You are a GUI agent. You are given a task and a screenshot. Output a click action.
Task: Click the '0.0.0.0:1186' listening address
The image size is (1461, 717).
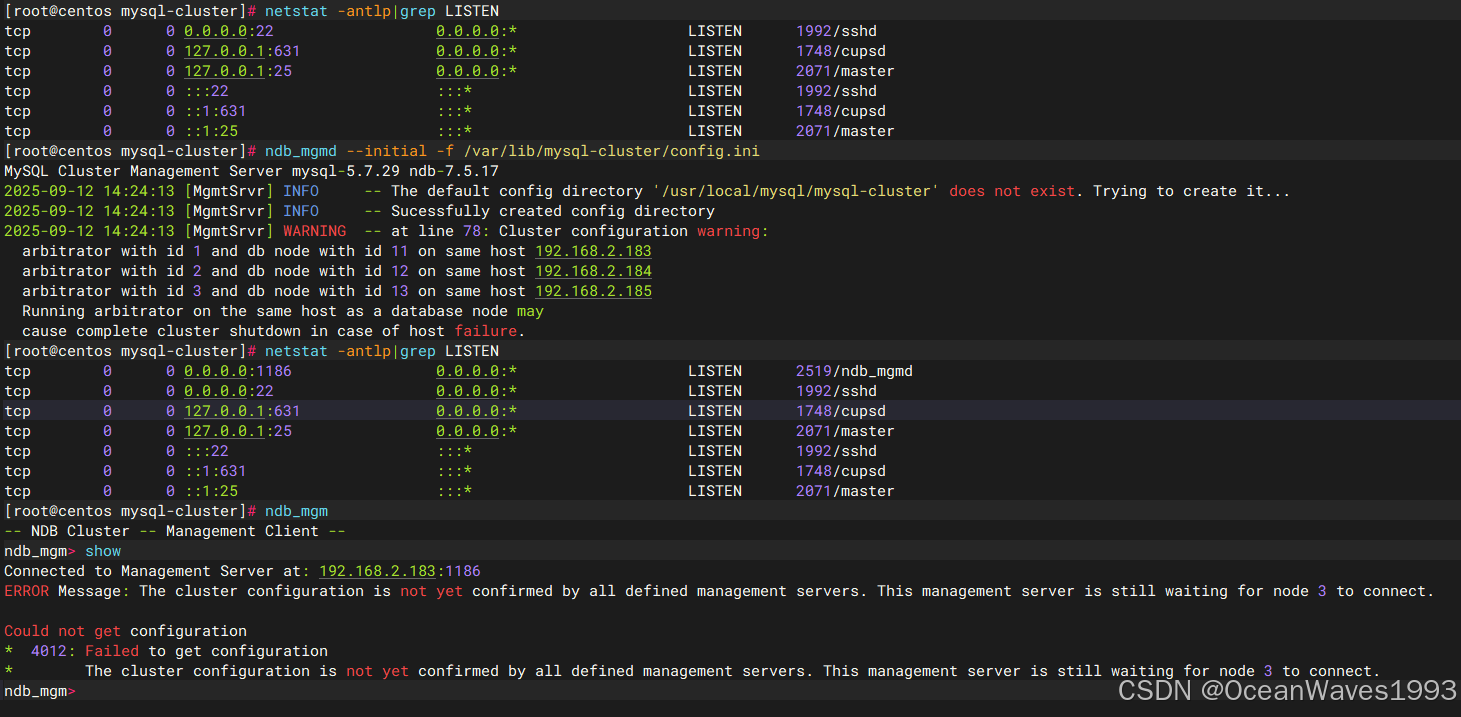point(238,371)
